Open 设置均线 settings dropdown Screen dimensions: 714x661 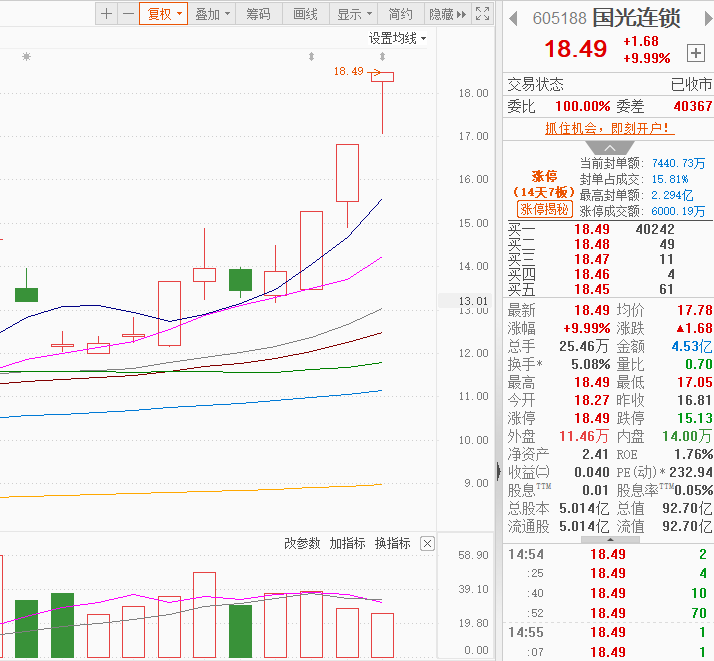[397, 38]
